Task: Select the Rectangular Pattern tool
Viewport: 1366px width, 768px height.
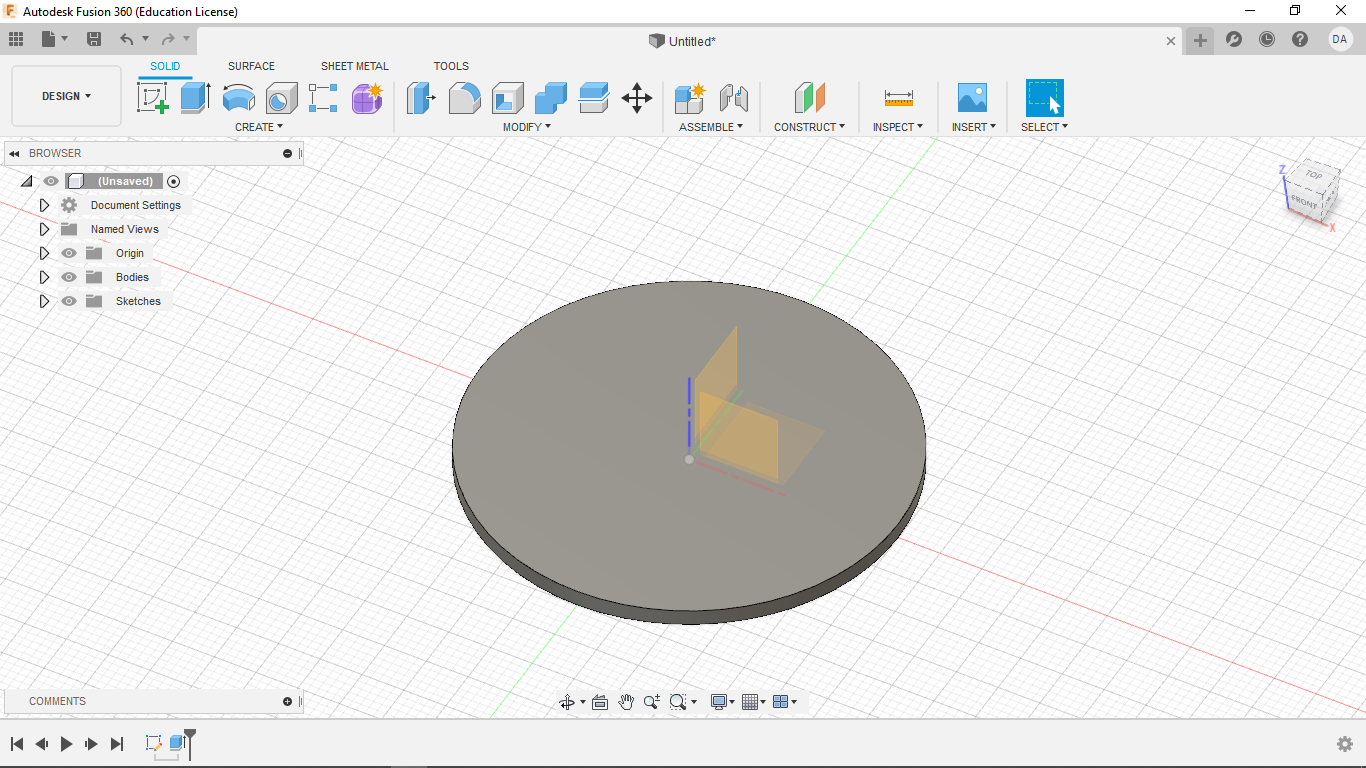Action: click(x=323, y=98)
